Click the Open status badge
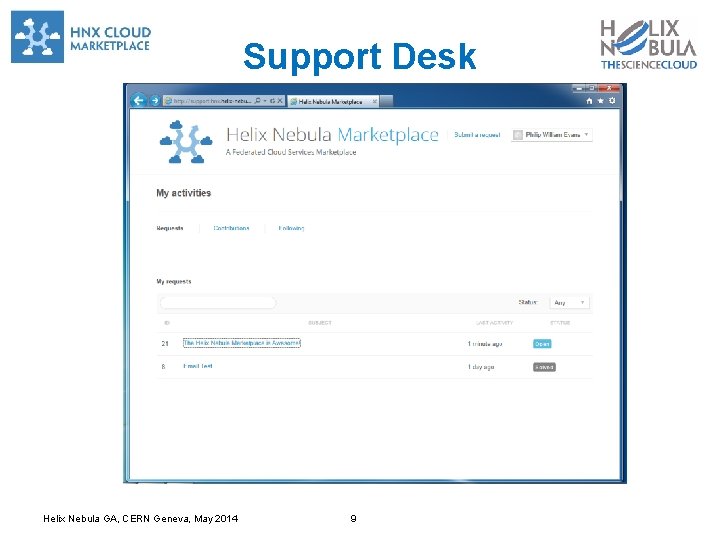The image size is (720, 540). [542, 344]
